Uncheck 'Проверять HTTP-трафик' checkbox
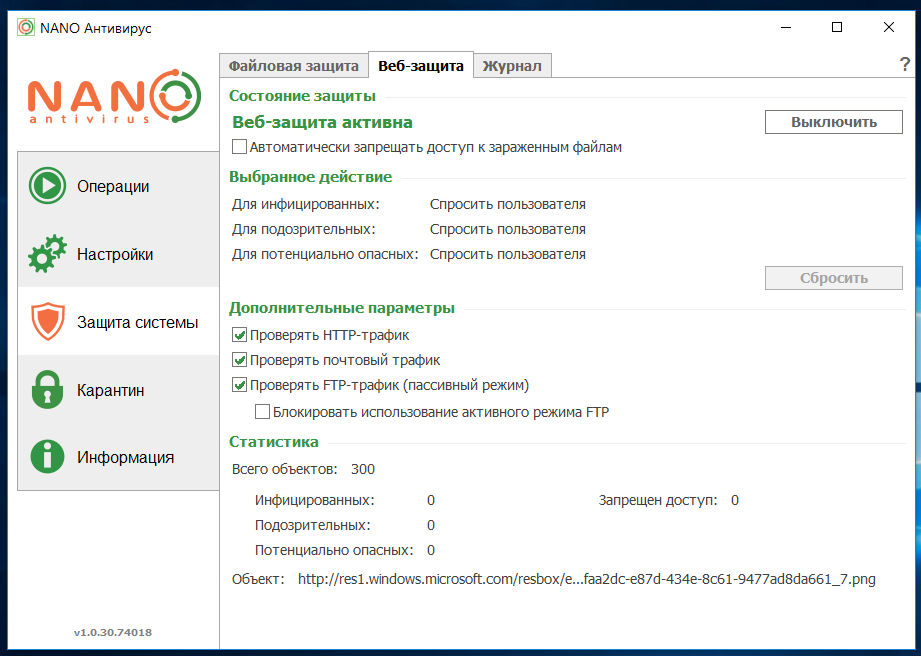The height and width of the screenshot is (656, 921). (x=239, y=335)
